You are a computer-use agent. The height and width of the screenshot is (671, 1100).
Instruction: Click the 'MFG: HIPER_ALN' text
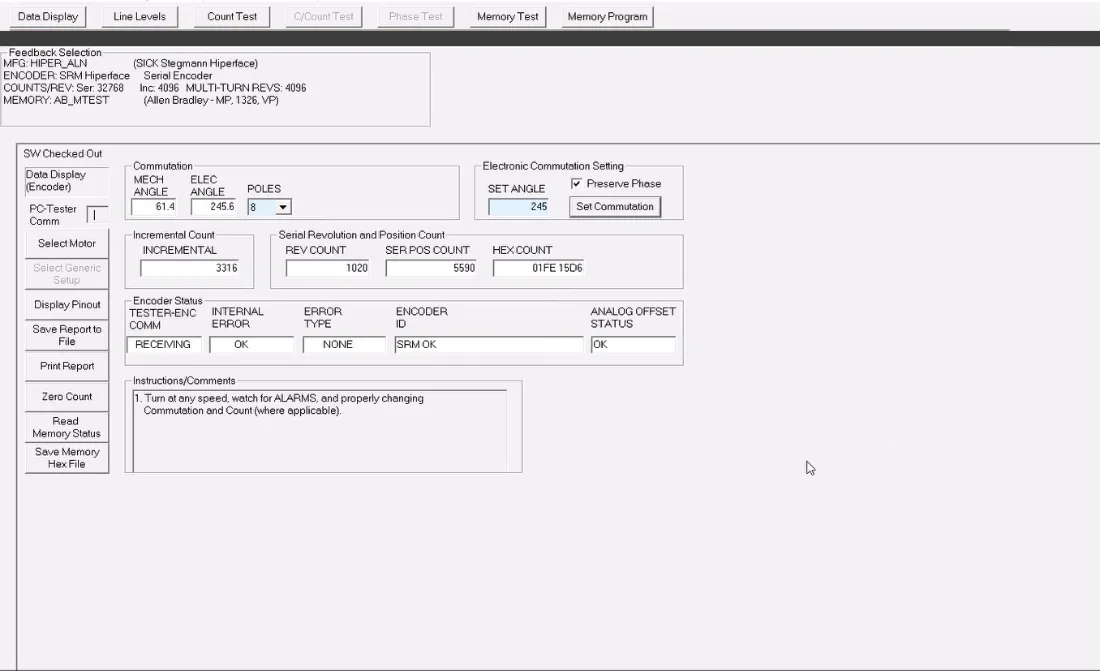(46, 63)
